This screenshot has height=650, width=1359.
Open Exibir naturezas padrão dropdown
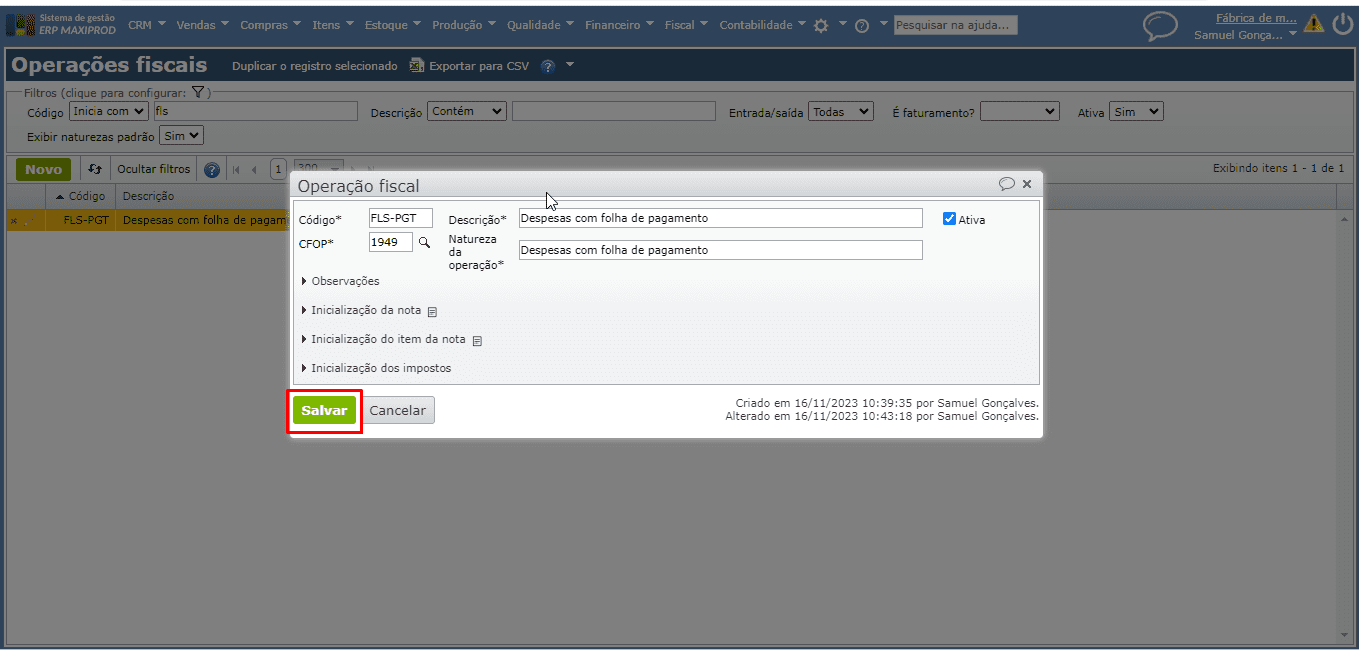point(182,135)
